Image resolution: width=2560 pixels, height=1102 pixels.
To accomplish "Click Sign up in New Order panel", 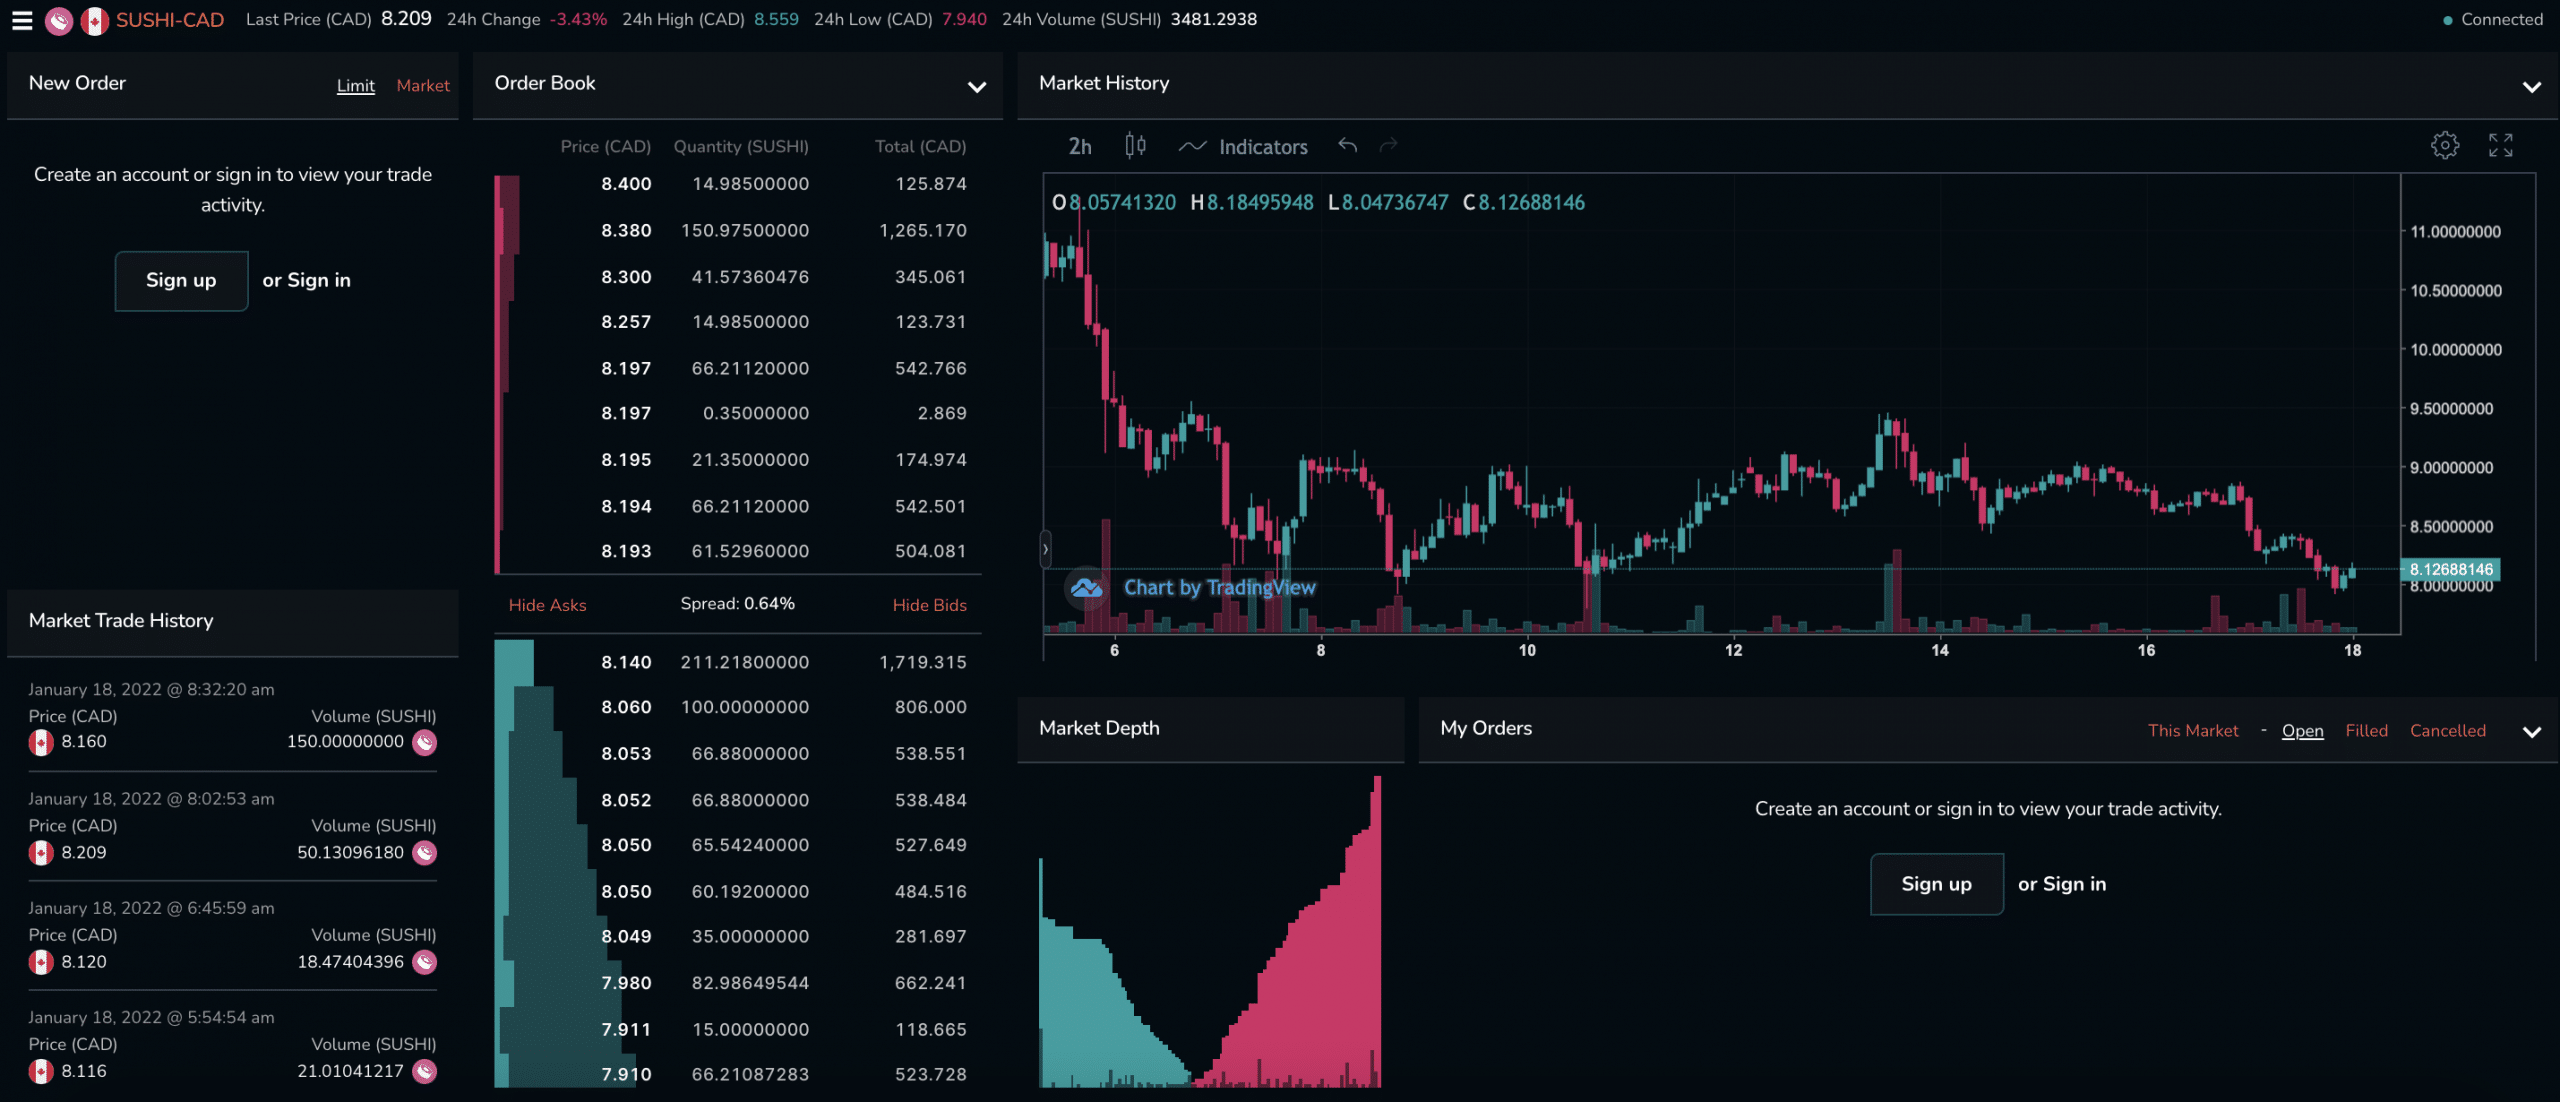I will [181, 281].
